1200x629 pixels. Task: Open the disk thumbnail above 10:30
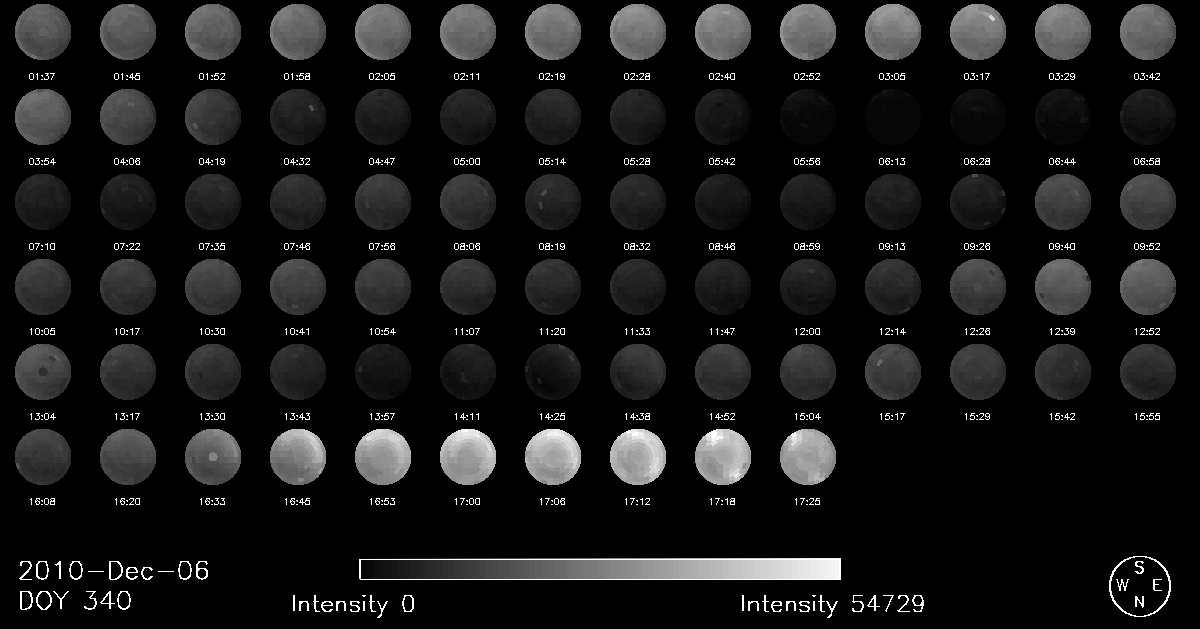pyautogui.click(x=213, y=286)
